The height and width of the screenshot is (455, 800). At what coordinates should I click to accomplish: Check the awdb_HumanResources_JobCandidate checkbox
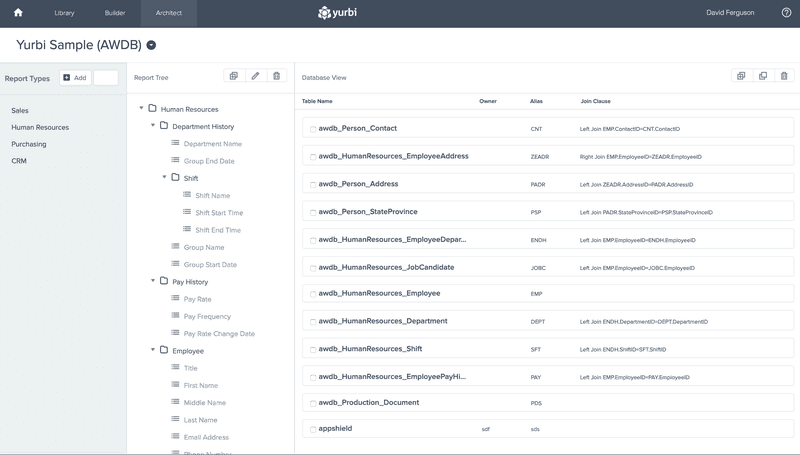313,268
